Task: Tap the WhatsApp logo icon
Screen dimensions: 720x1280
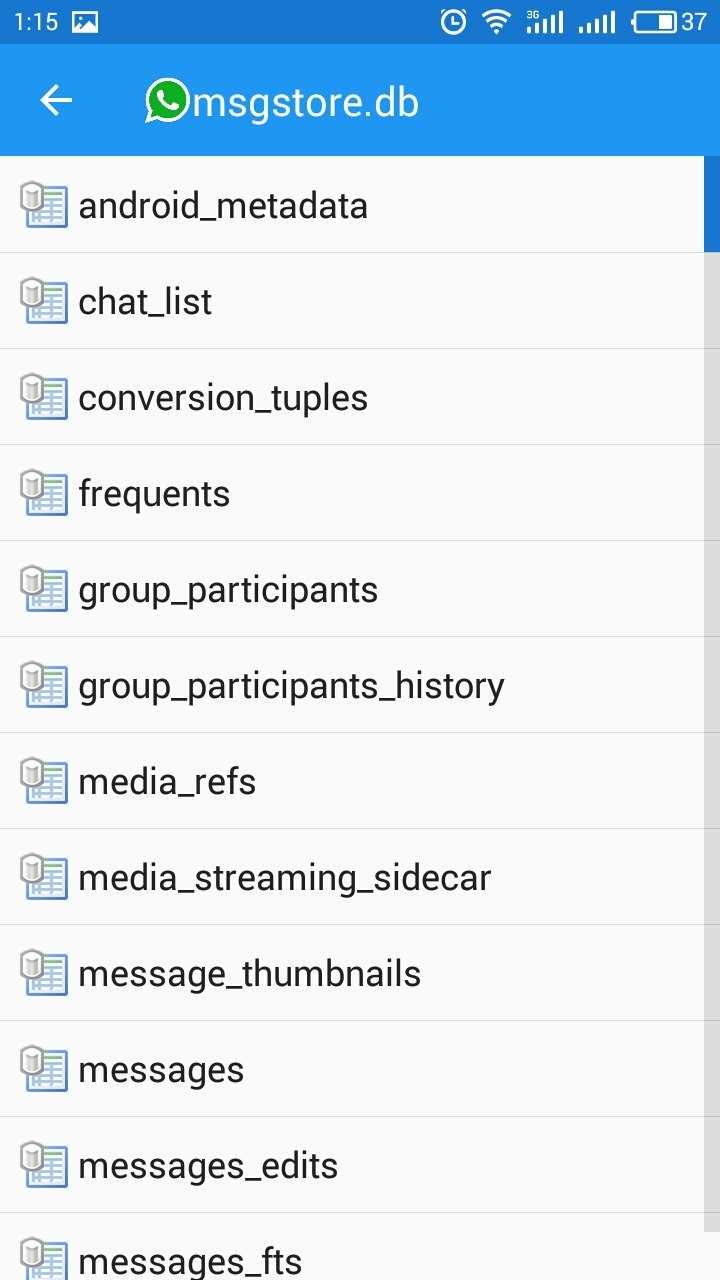Action: coord(167,101)
